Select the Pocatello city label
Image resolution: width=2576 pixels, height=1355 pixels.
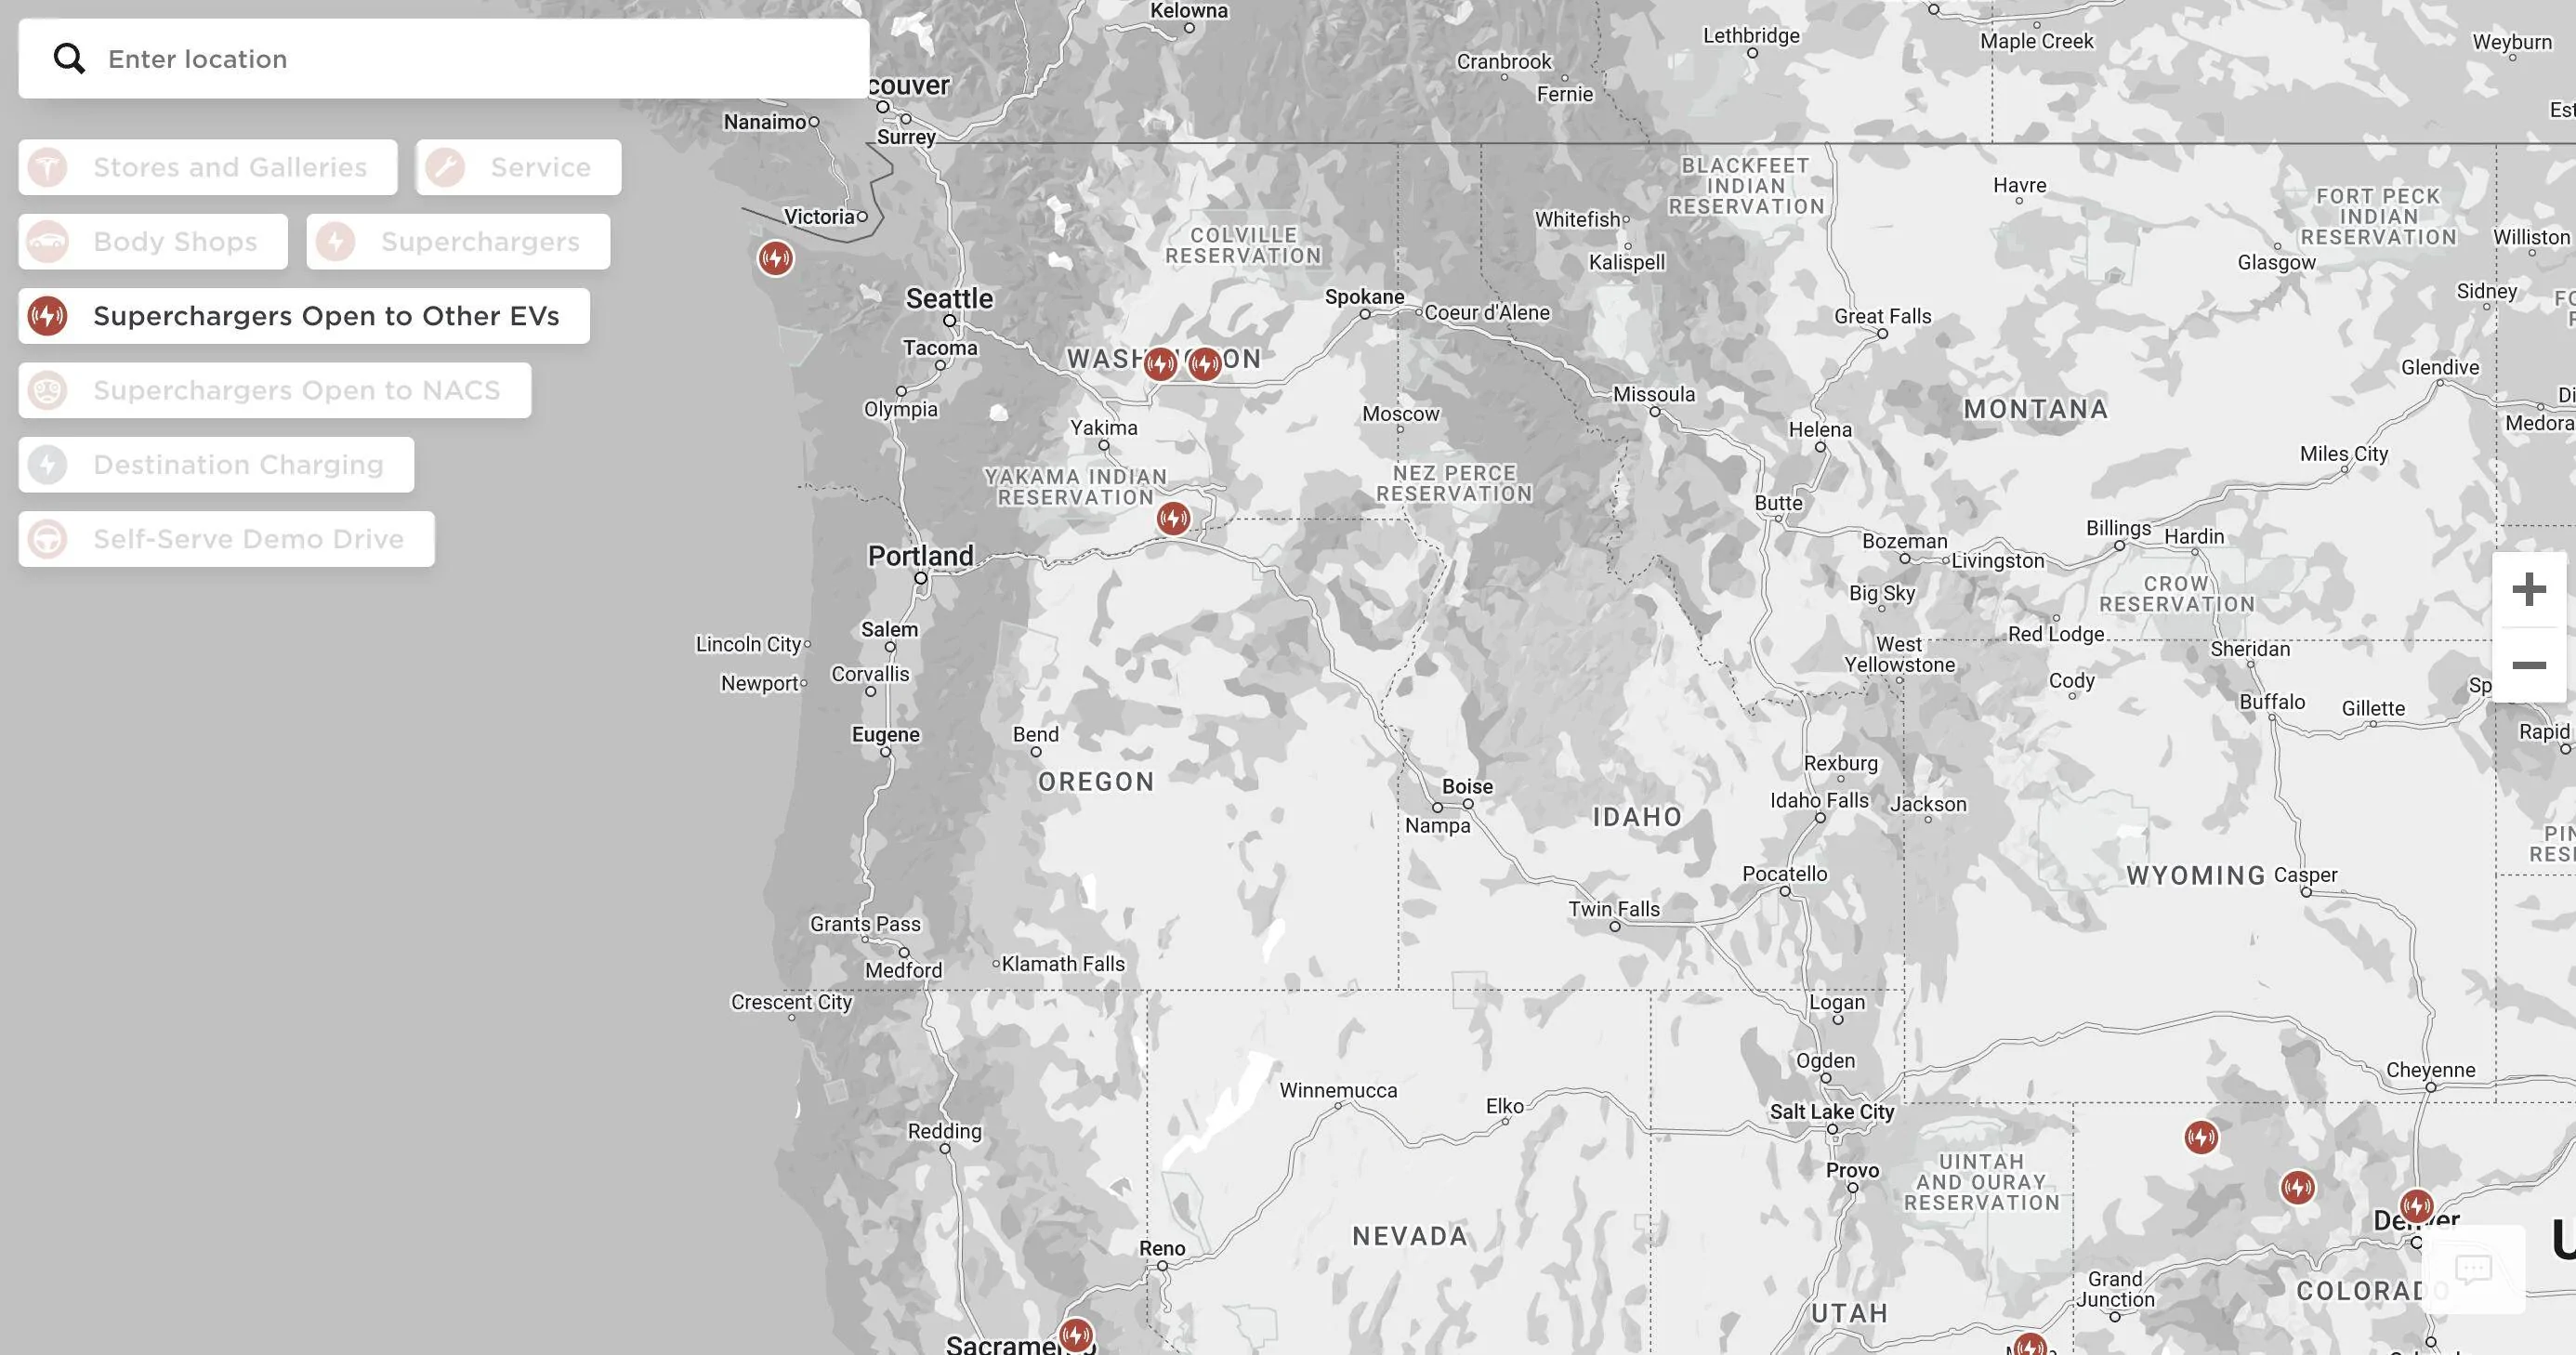pos(1784,874)
